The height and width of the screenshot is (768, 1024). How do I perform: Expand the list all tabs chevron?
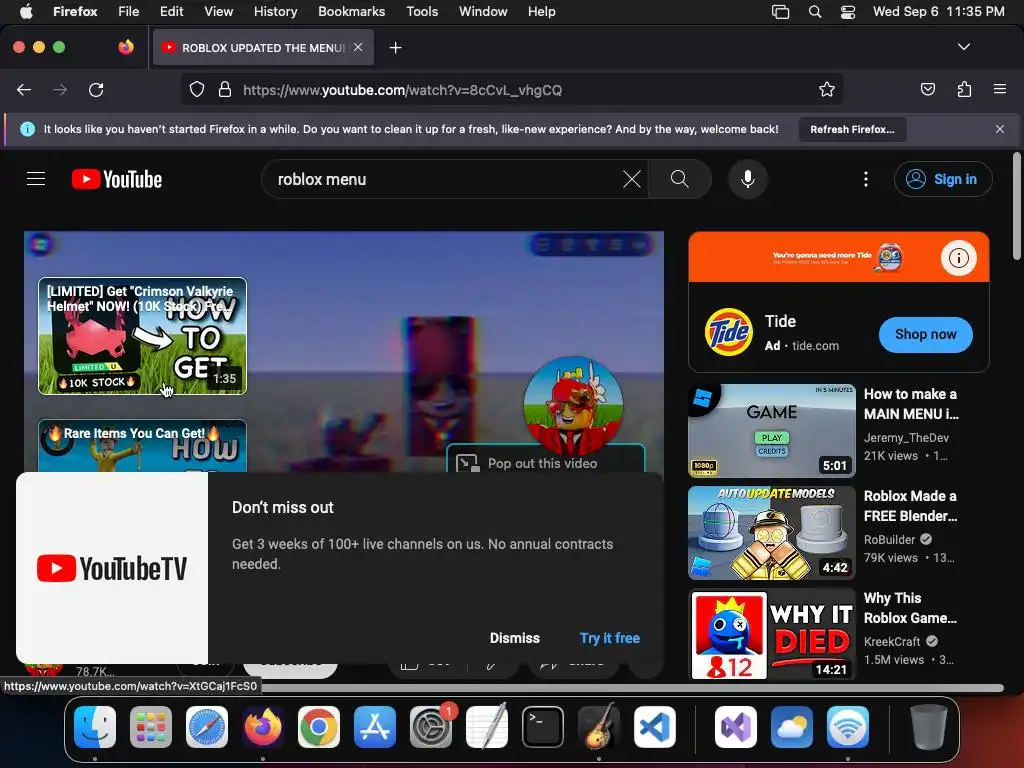click(964, 47)
